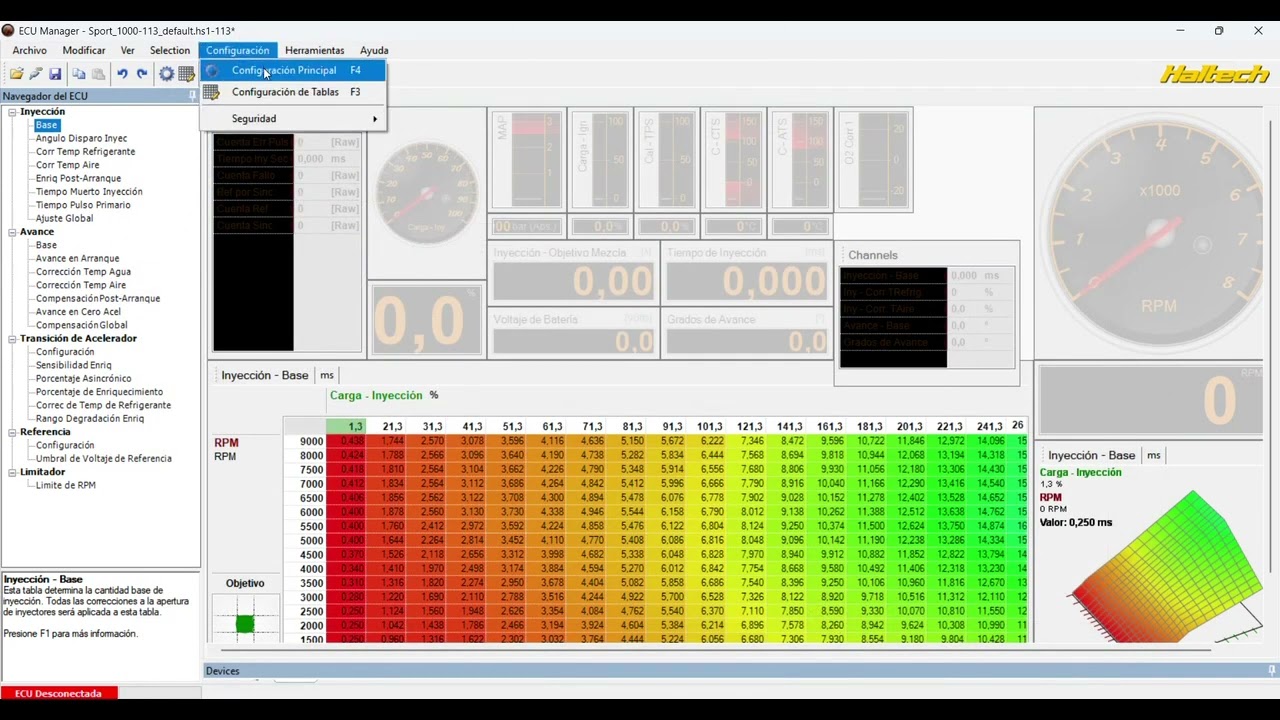
Task: Click the copy icon in the toolbar
Action: 79,74
